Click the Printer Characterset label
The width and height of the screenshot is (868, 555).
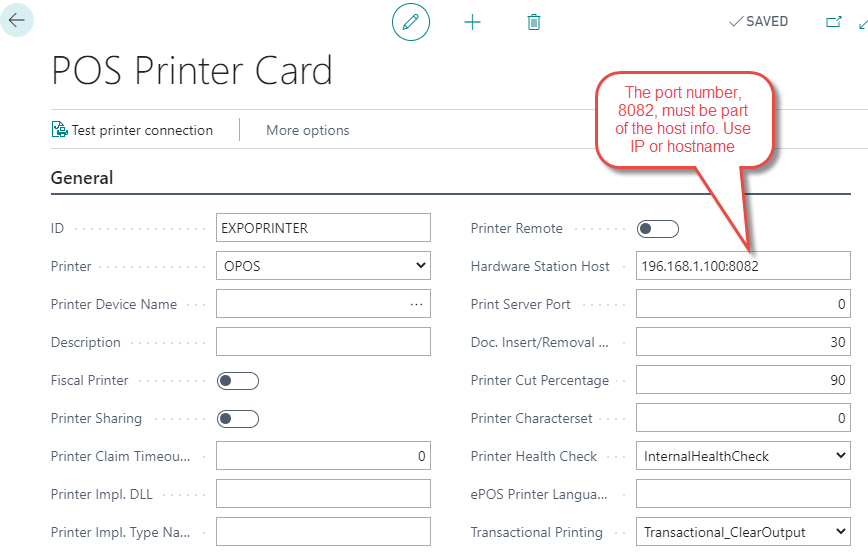(531, 418)
